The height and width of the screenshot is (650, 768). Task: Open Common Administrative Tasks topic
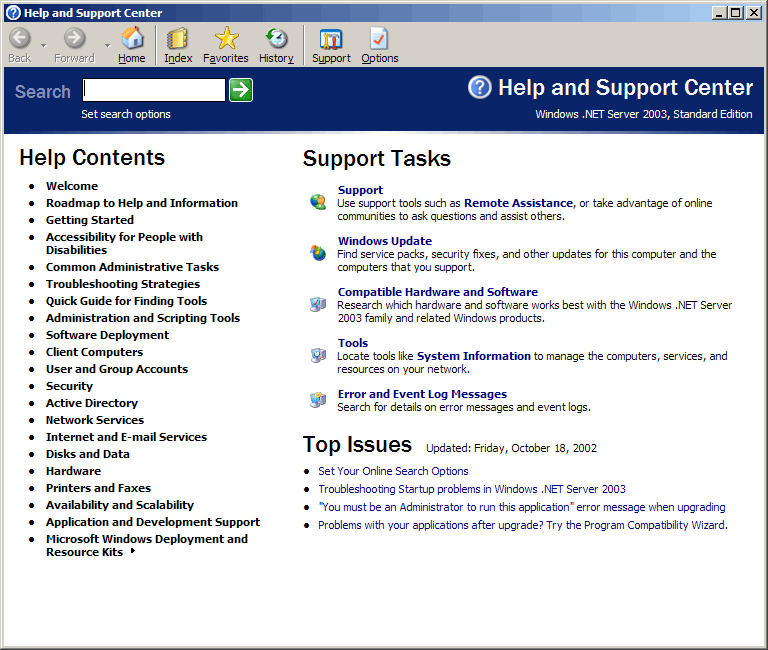coord(132,267)
